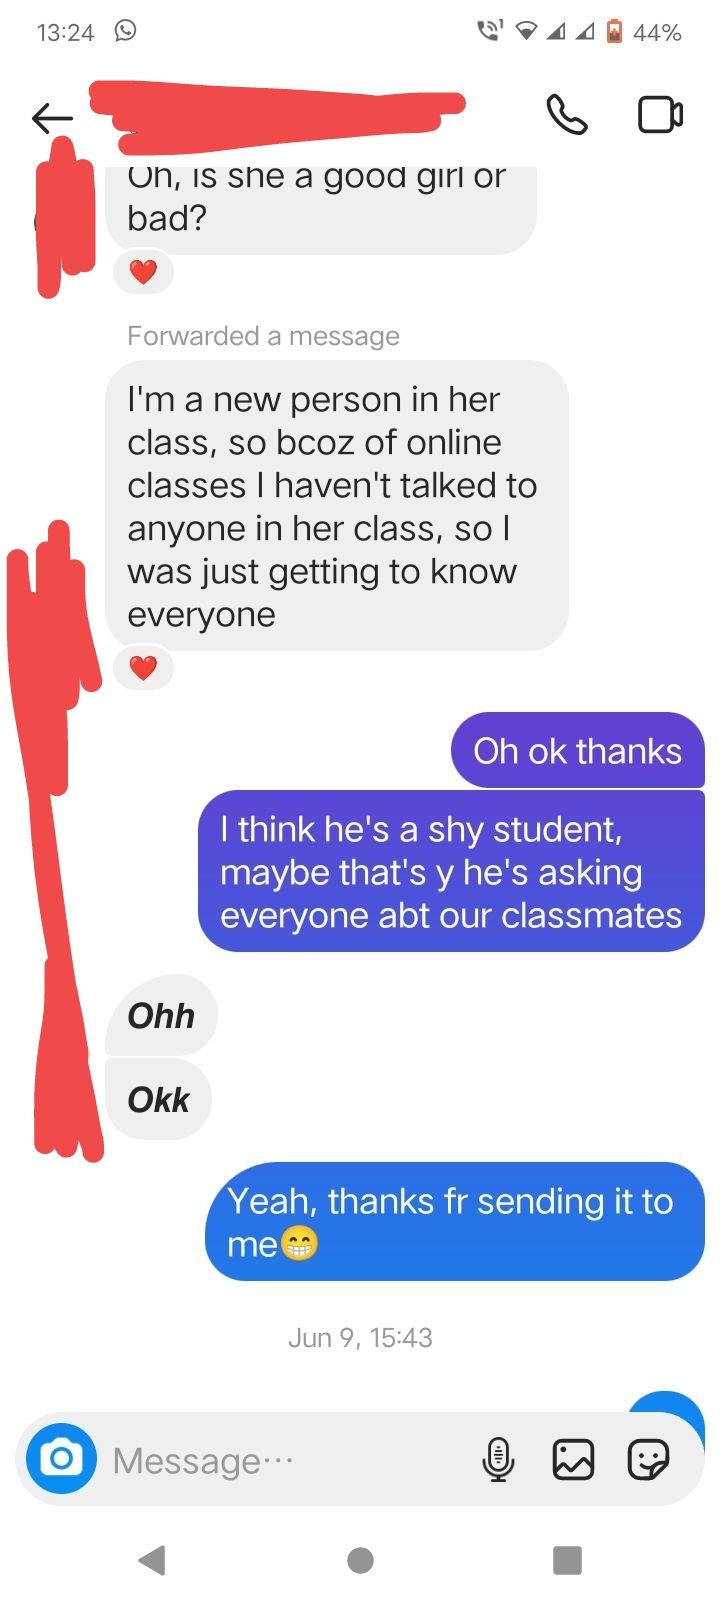
Task: Open the blue camera button
Action: 61,1458
